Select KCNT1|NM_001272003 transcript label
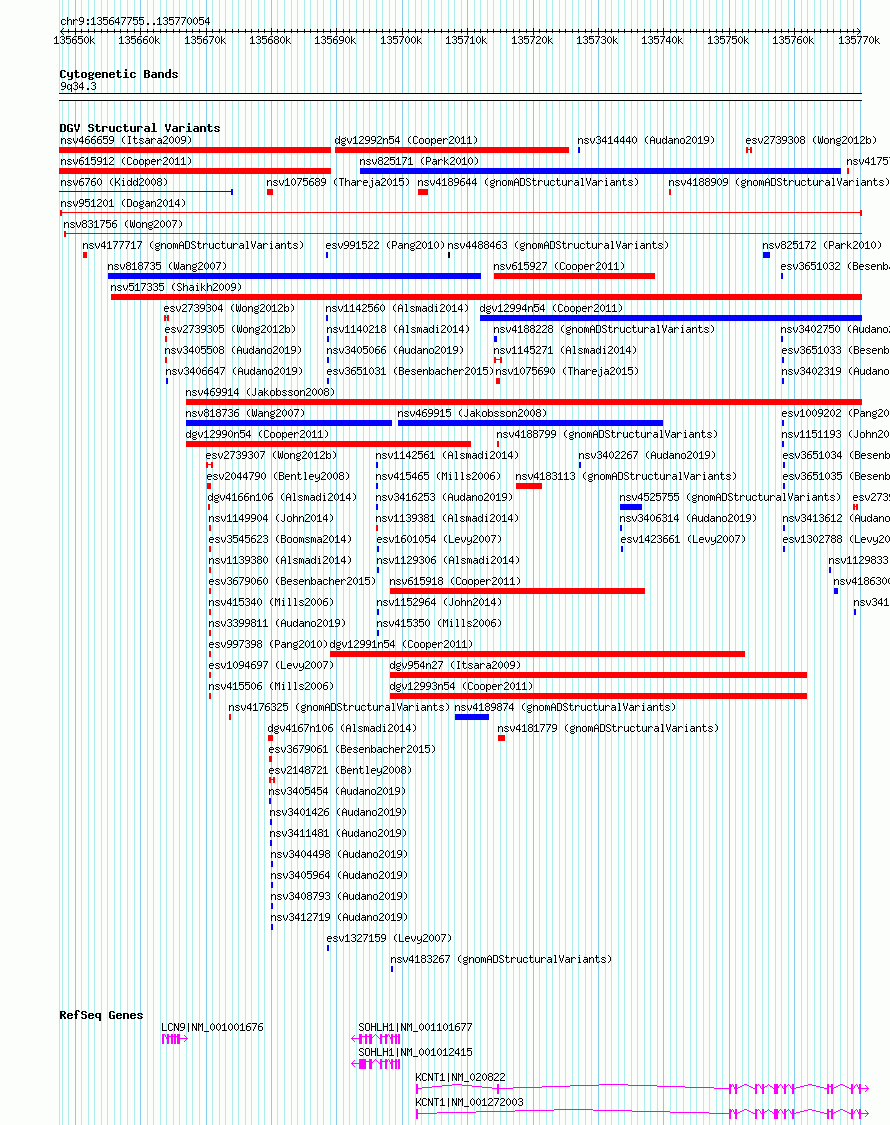This screenshot has width=890, height=1125. click(x=469, y=1103)
